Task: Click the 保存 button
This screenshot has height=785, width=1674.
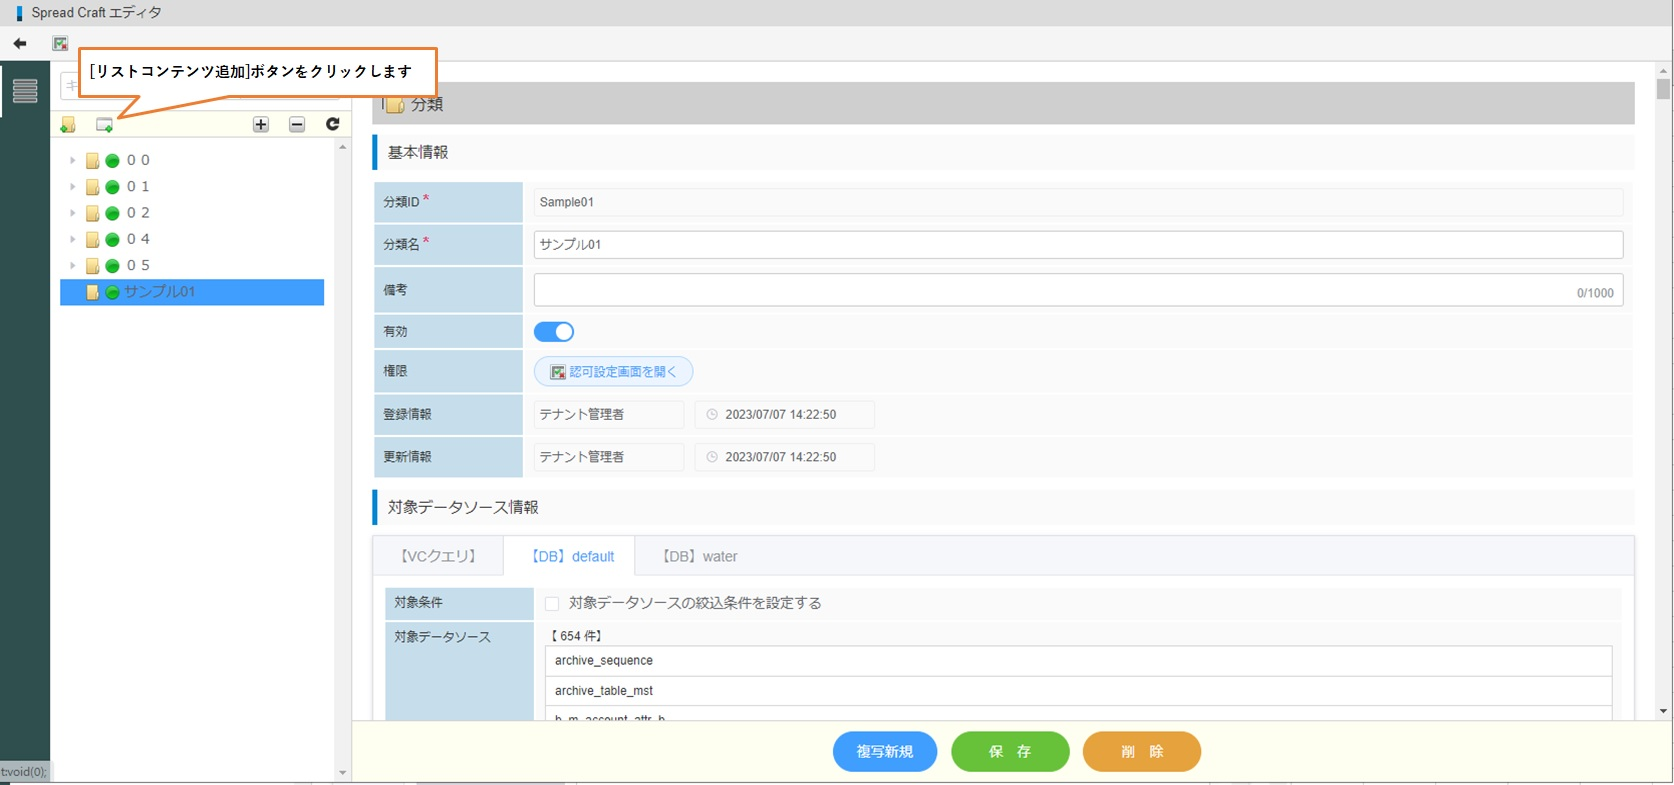Action: (x=1010, y=752)
